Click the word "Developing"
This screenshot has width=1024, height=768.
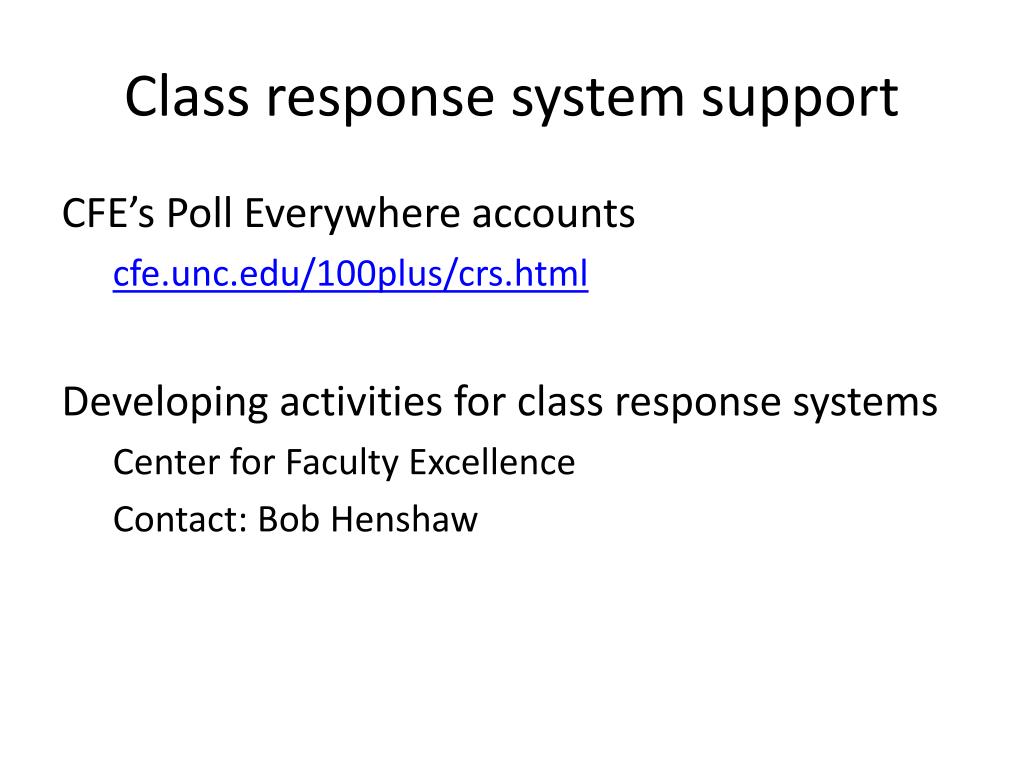(x=165, y=402)
